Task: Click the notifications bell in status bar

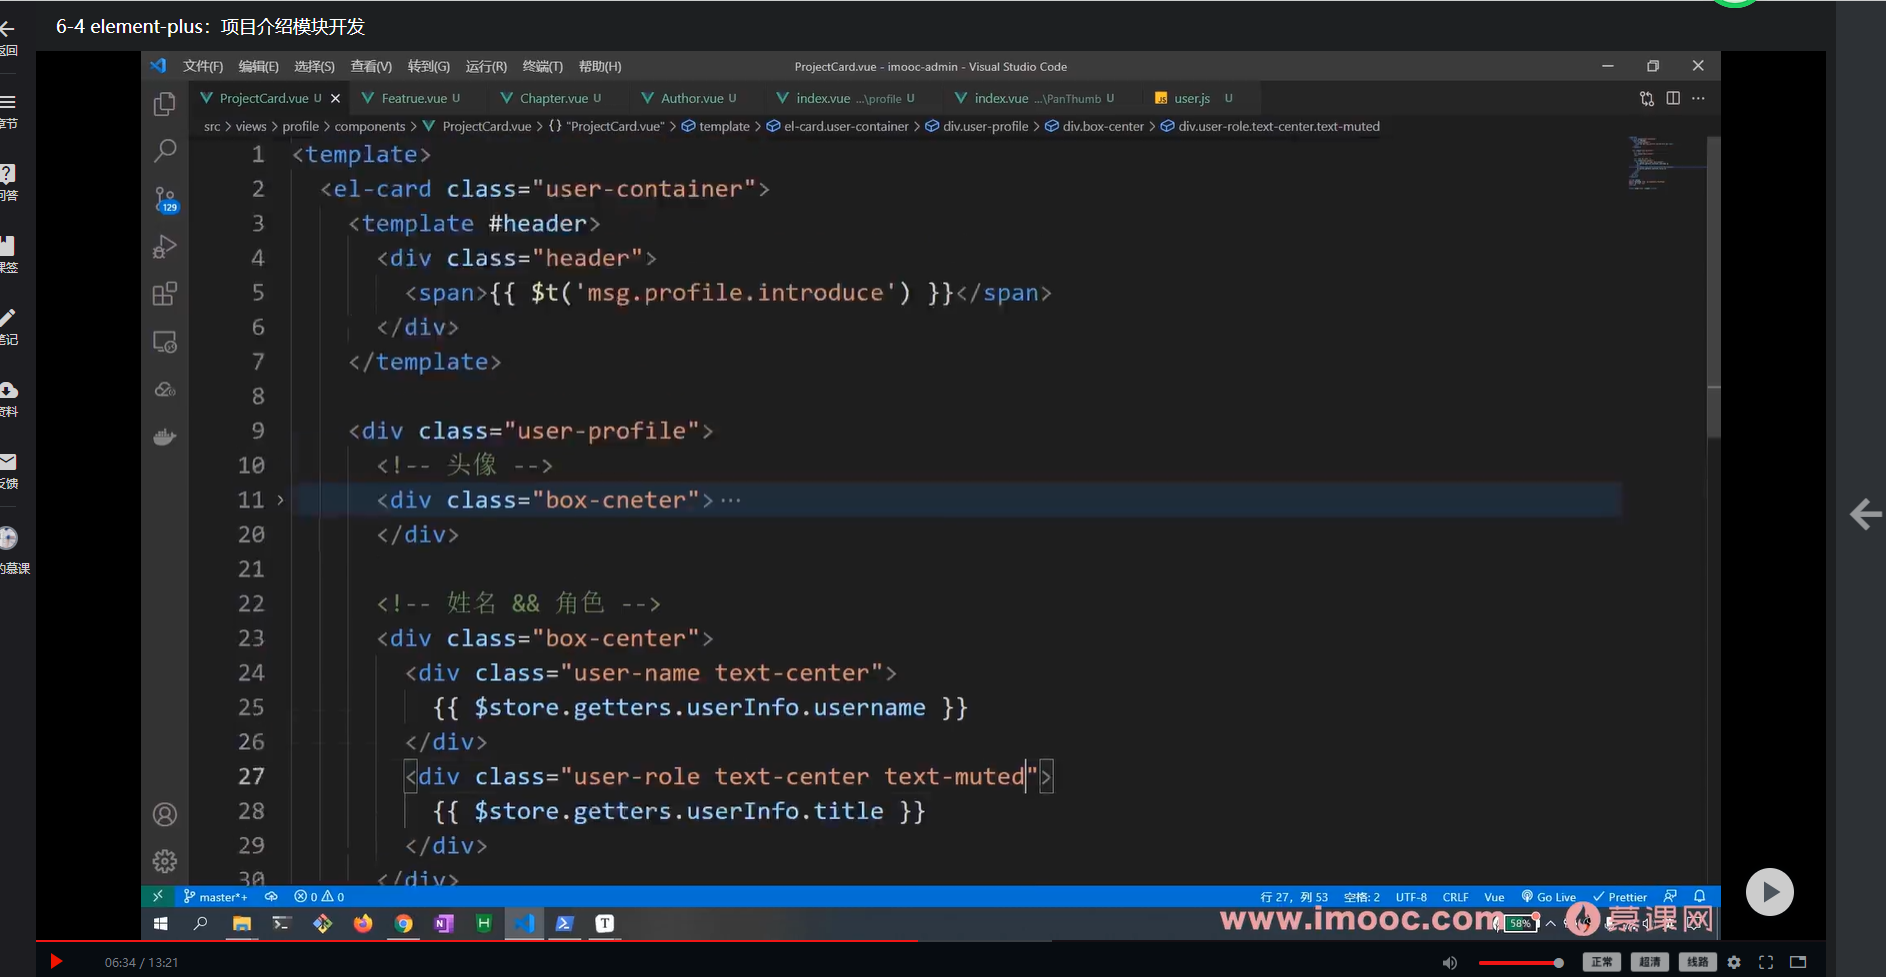Action: pyautogui.click(x=1699, y=896)
